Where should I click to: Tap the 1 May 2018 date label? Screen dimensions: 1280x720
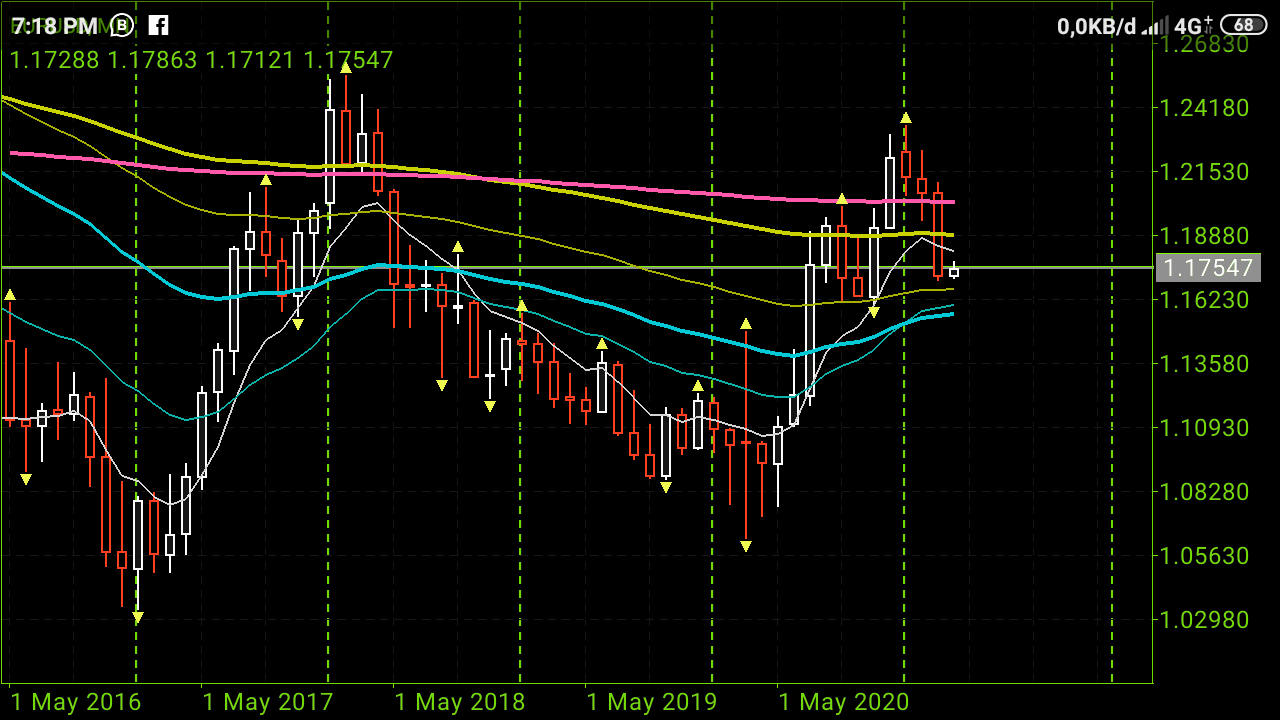point(460,702)
